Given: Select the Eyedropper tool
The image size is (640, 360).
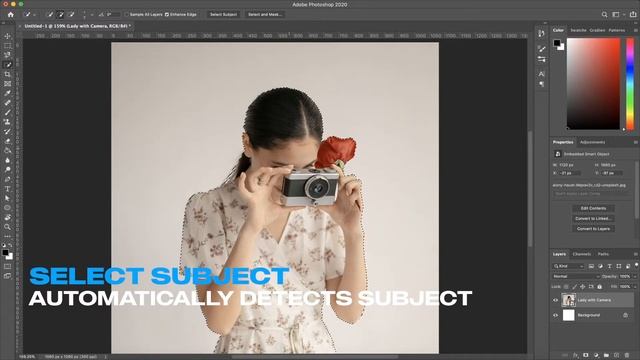Looking at the screenshot, I should pyautogui.click(x=7, y=93).
